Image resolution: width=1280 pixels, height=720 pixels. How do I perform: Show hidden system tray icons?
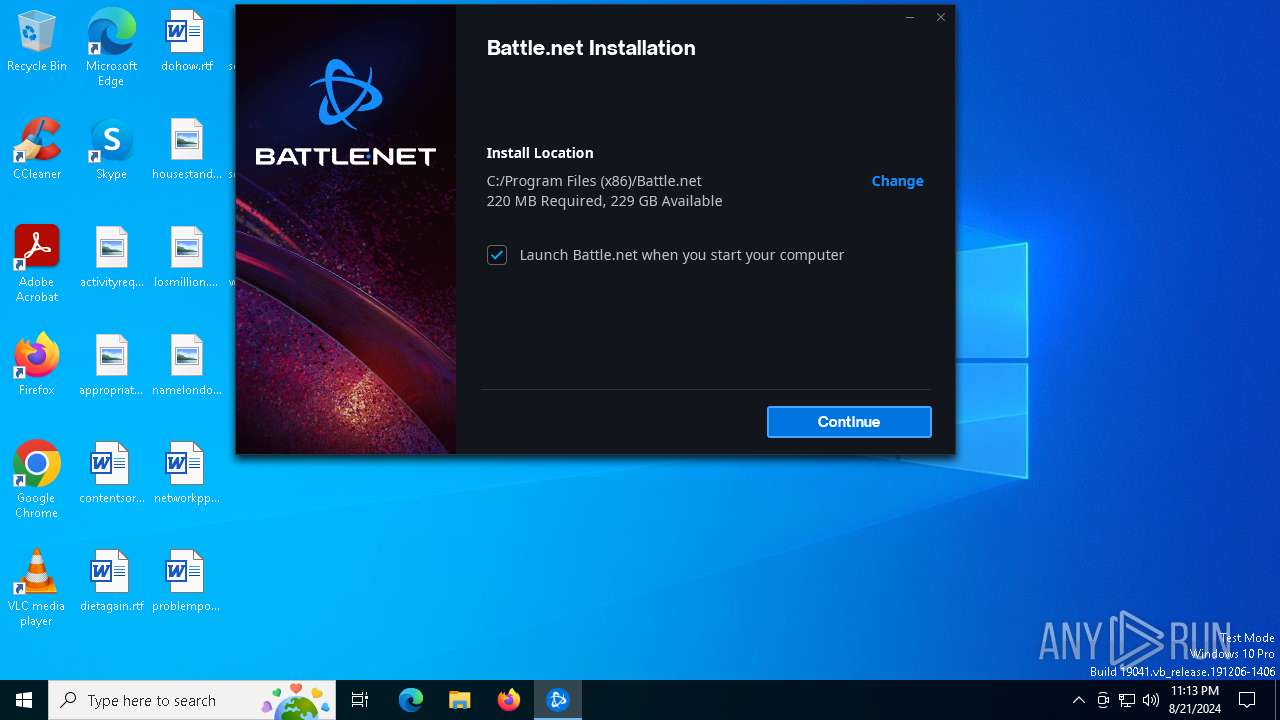coord(1078,700)
